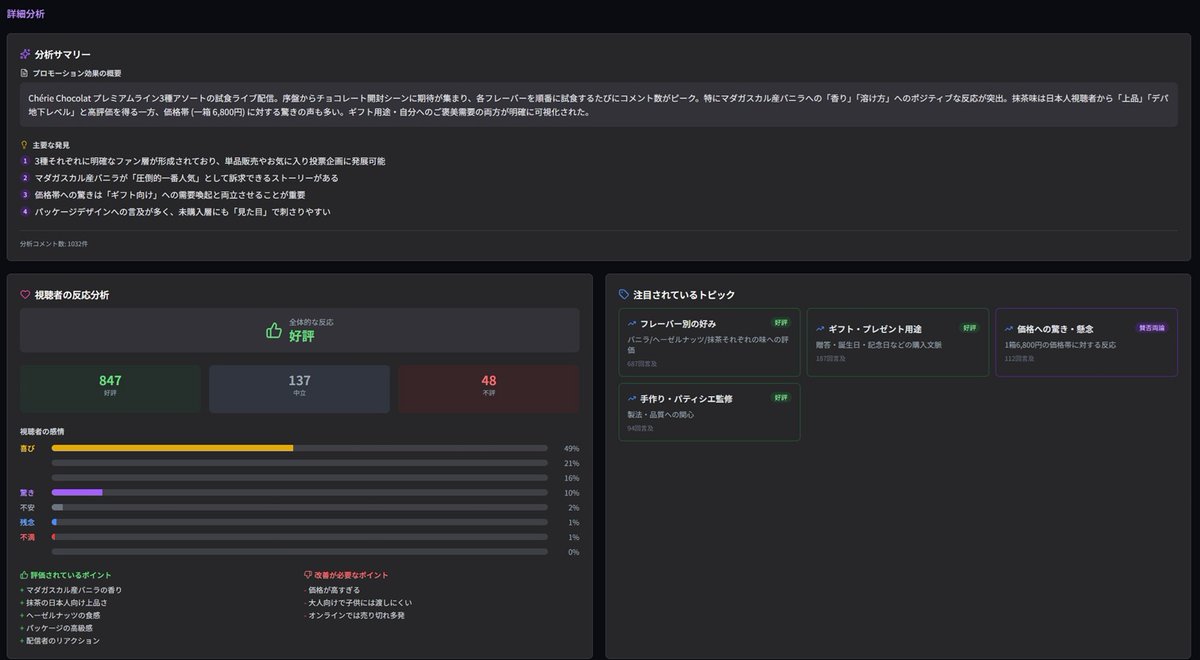This screenshot has height=660, width=1200.
Task: Click finding text パッケージデザインへの言及が多く
Action: [182, 212]
